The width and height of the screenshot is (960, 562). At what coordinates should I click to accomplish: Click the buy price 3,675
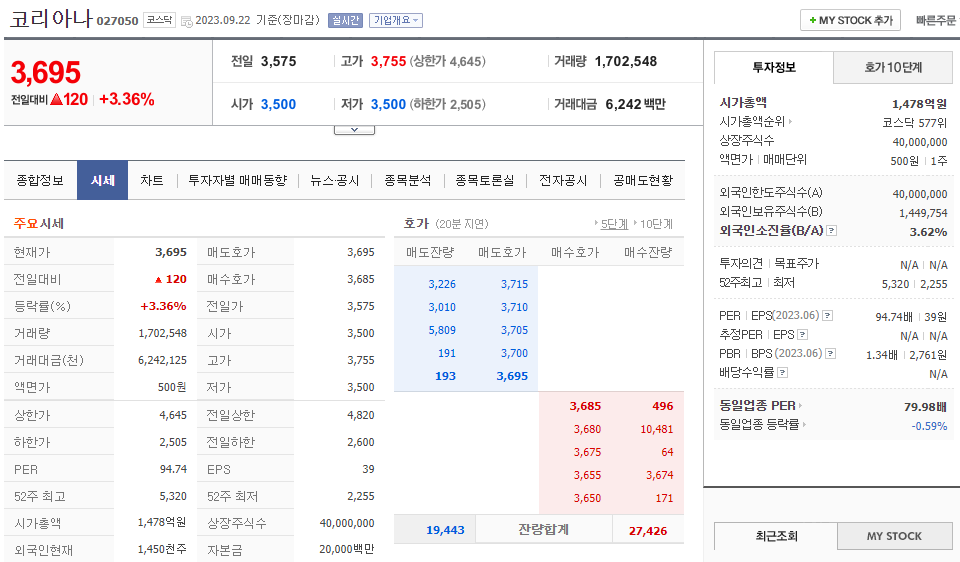point(587,452)
